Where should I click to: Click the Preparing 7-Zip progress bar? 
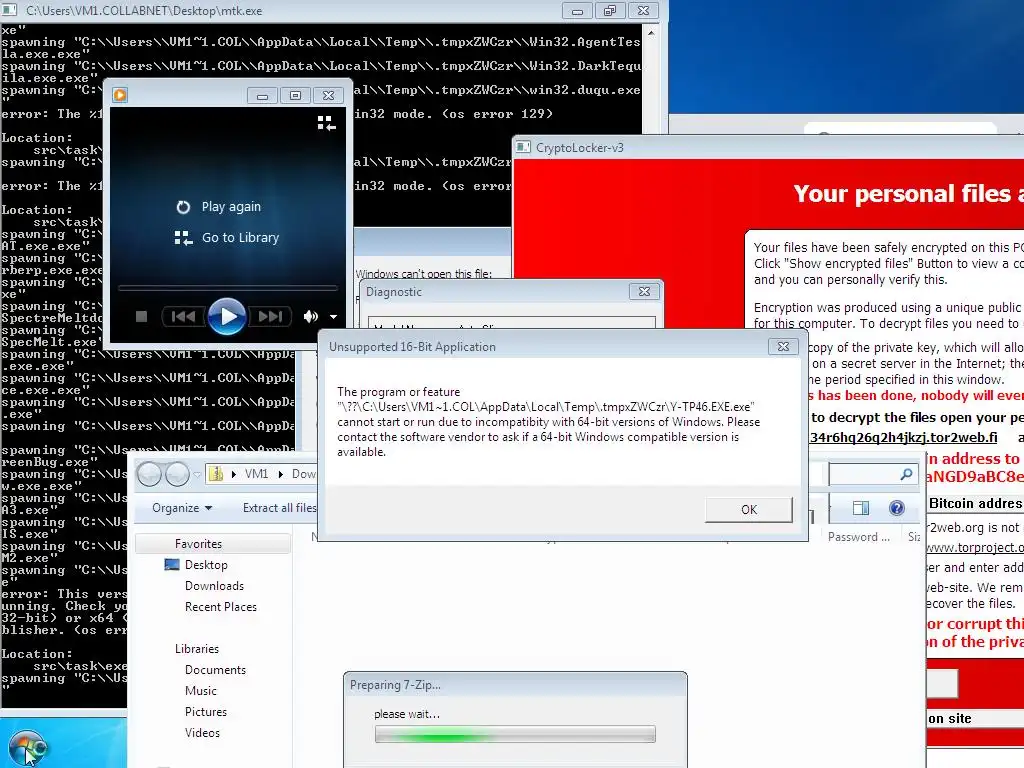point(515,734)
